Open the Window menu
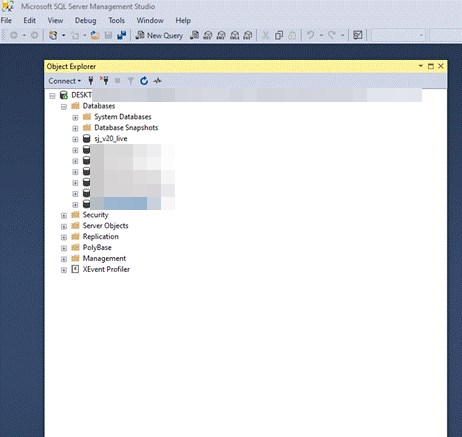 pos(150,20)
